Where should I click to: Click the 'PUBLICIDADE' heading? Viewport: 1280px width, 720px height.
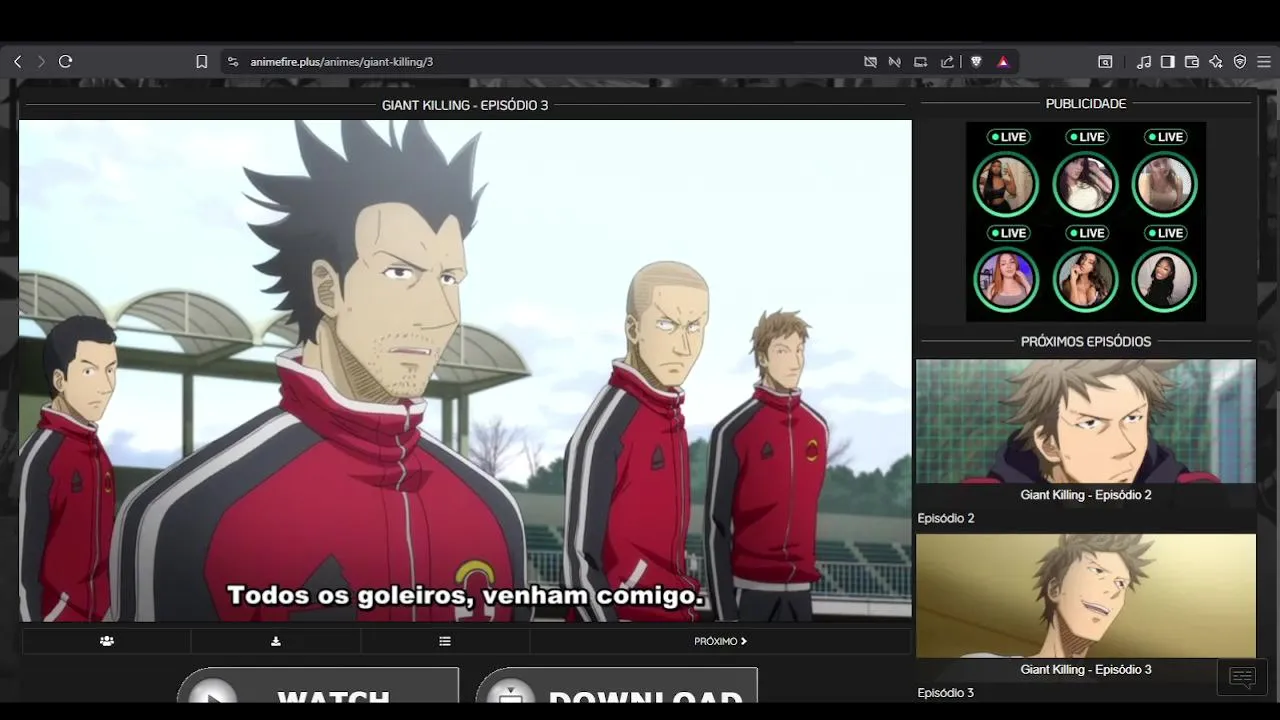click(1086, 104)
